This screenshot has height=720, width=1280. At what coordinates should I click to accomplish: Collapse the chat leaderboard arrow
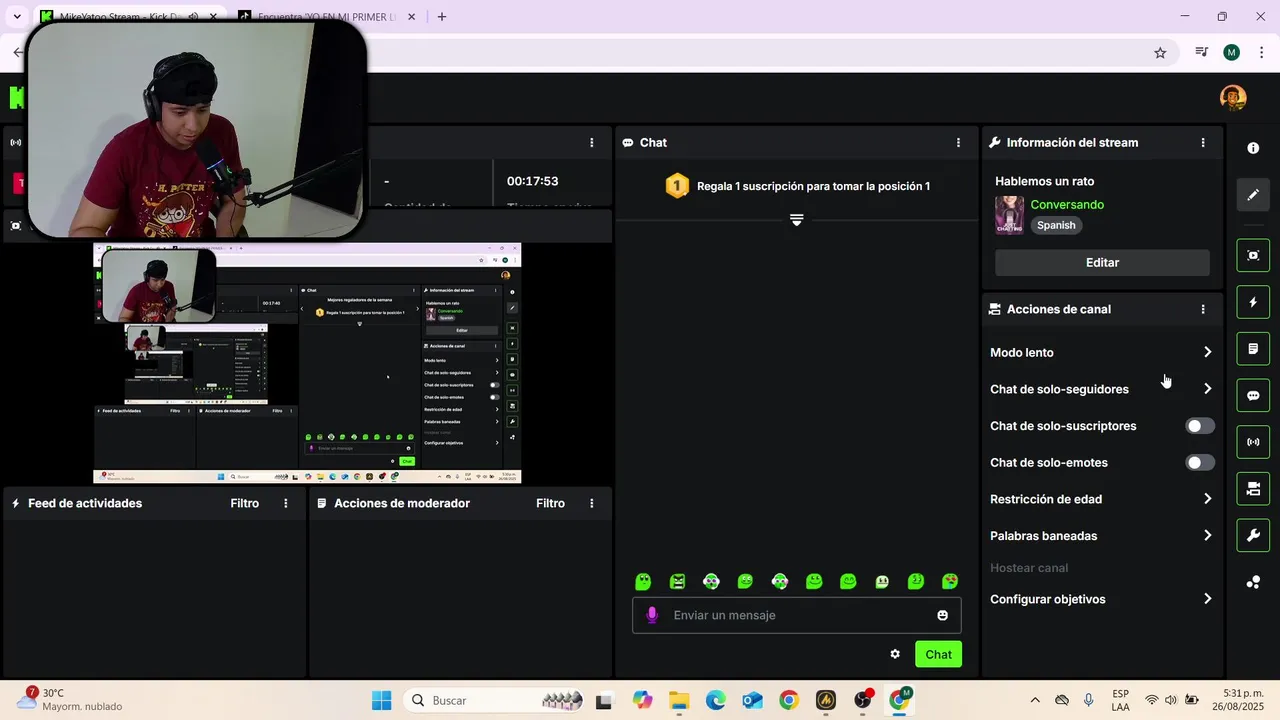coord(796,220)
